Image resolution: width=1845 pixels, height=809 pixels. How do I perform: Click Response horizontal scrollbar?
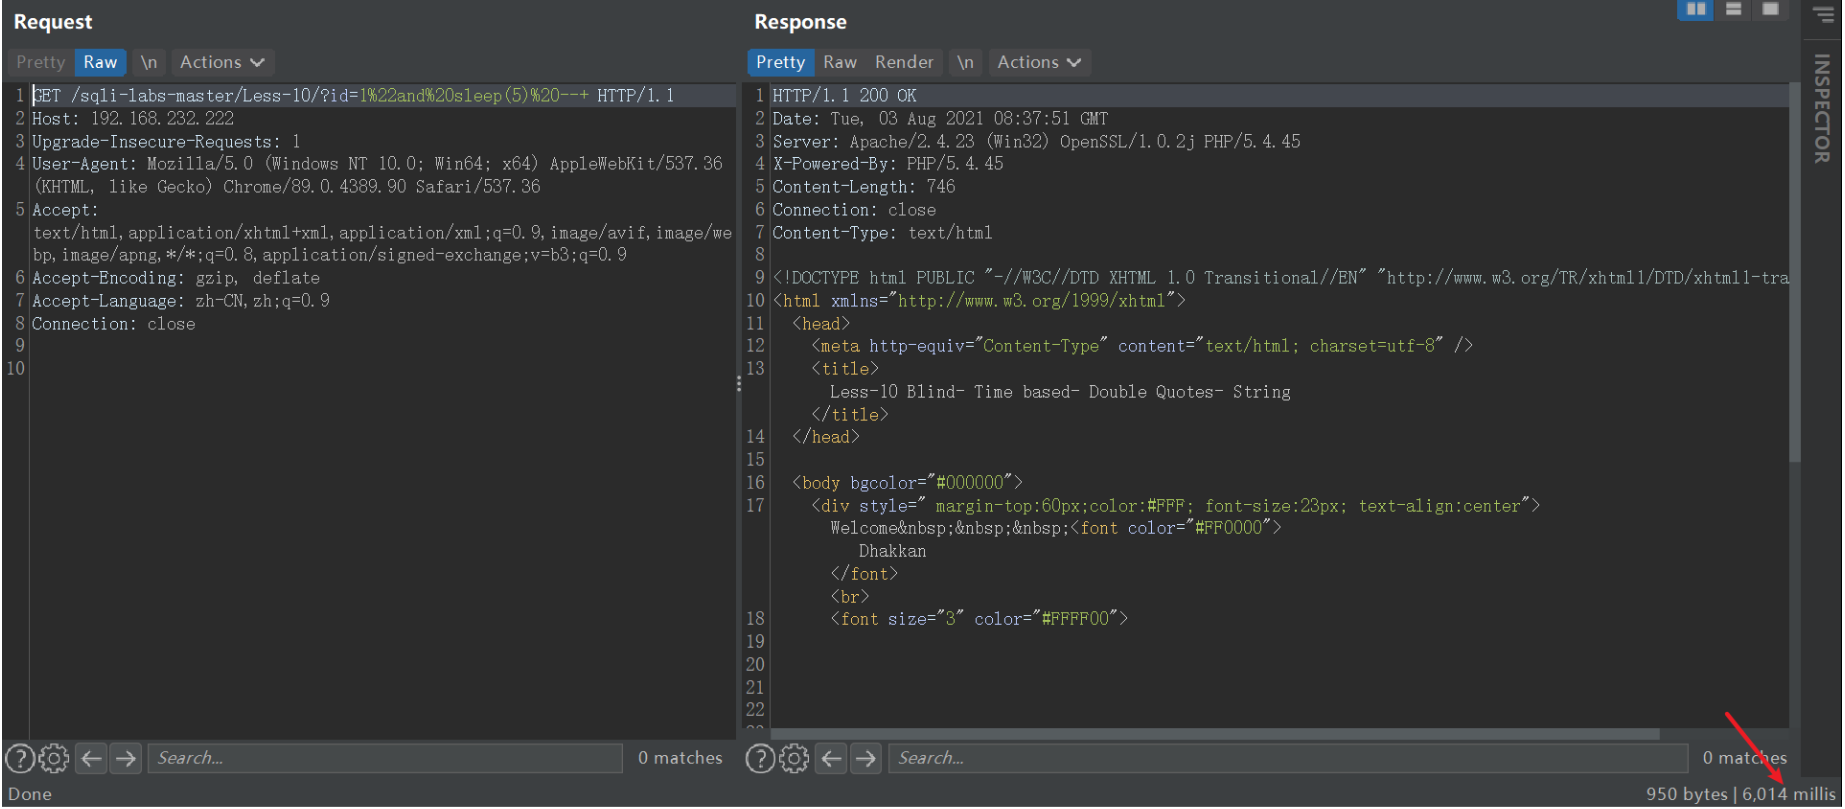[1215, 734]
